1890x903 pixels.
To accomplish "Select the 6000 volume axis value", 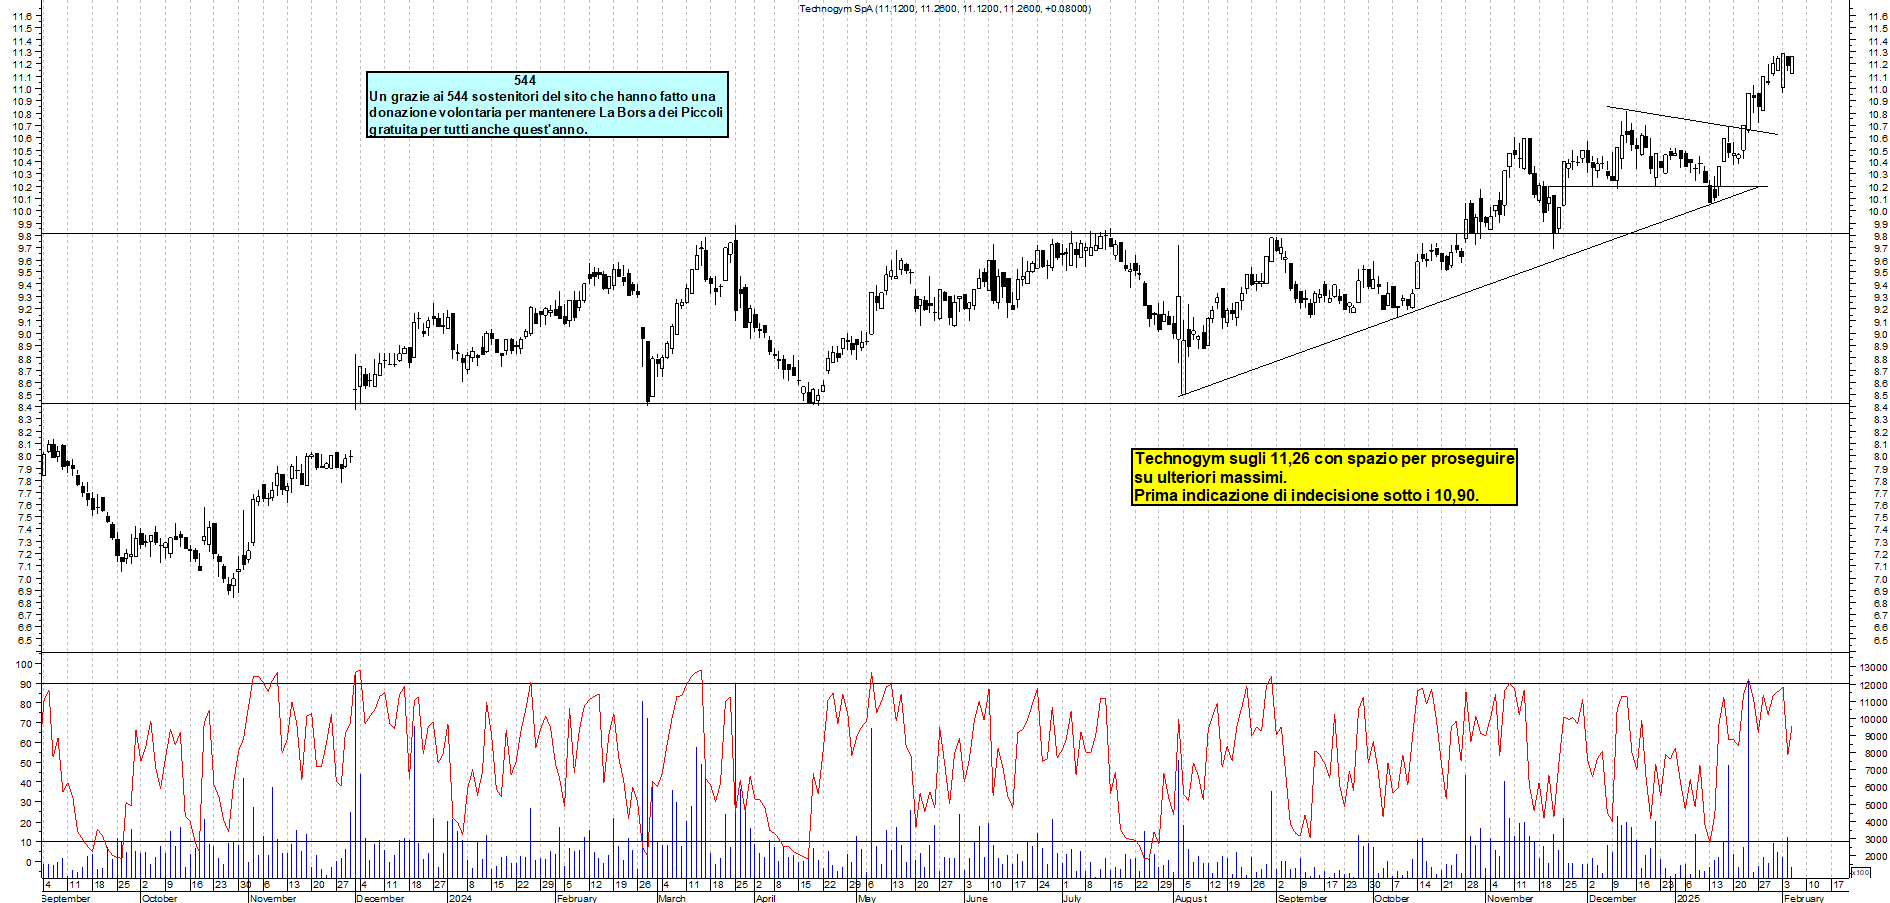I will click(x=1875, y=787).
